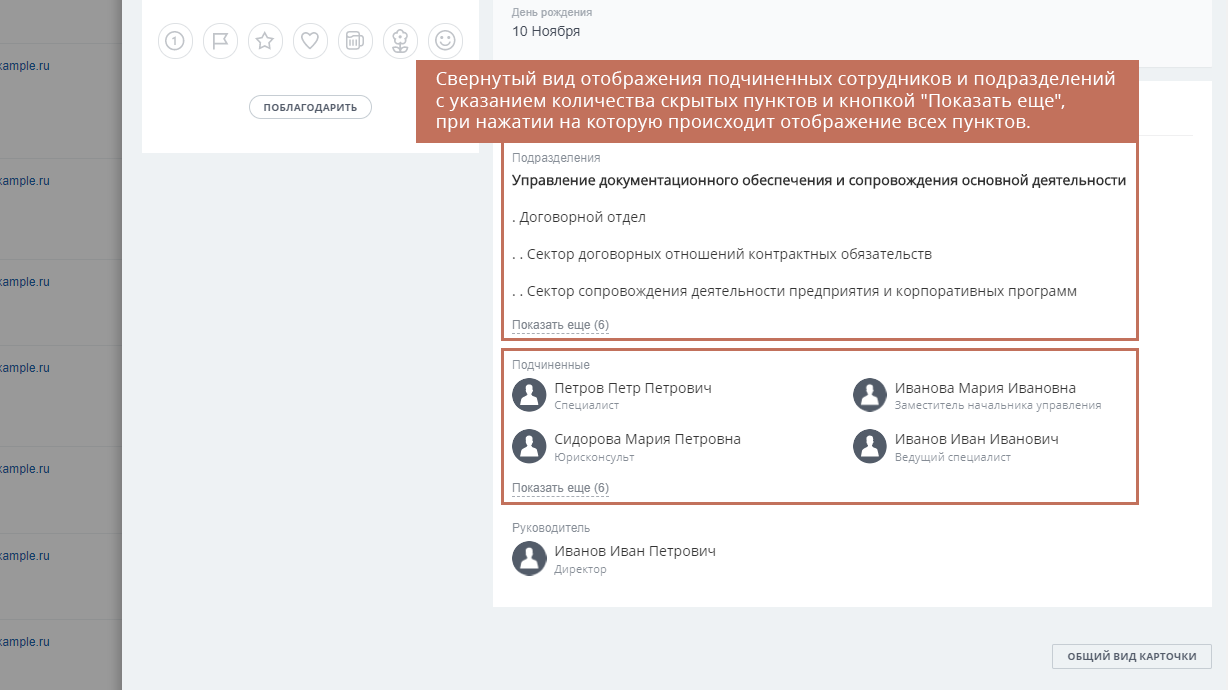This screenshot has height=690, width=1228.
Task: Click the ПОБЛАГОДАРИТЬ button
Action: (x=310, y=107)
